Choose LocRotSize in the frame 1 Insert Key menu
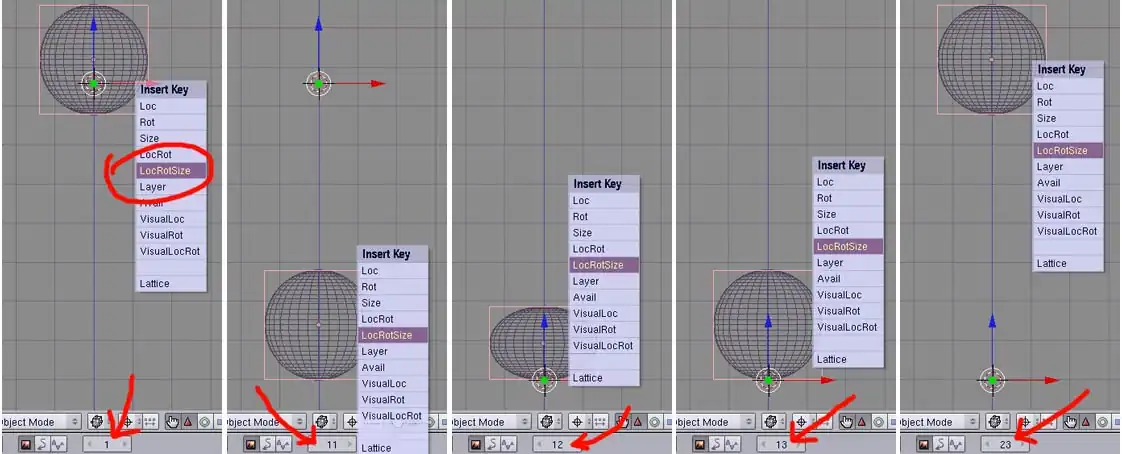The width and height of the screenshot is (1122, 454). (x=165, y=171)
